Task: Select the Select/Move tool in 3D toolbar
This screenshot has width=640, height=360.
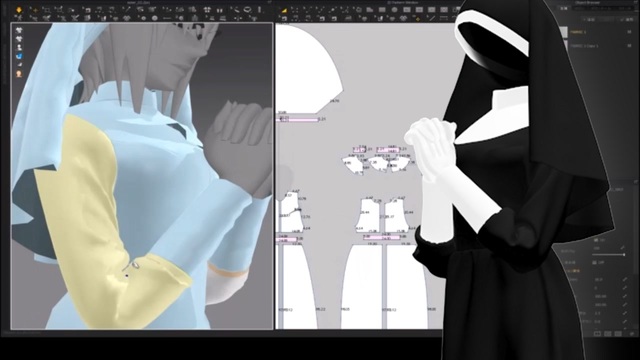Action: [x=35, y=9]
